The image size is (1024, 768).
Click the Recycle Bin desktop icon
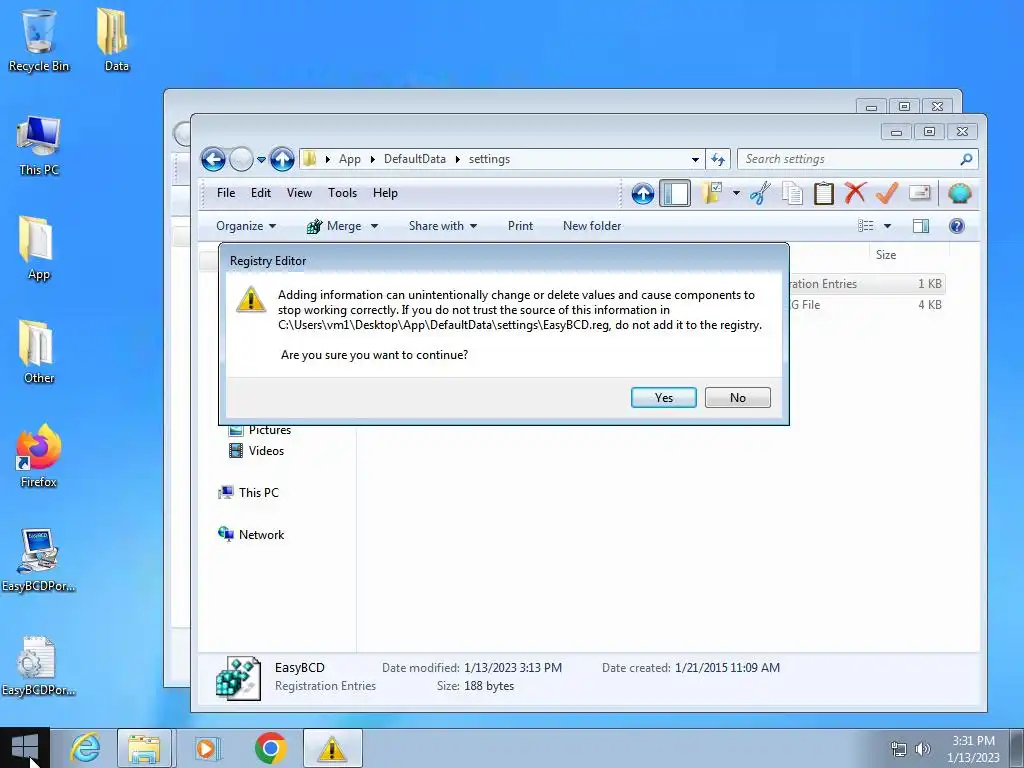click(39, 40)
